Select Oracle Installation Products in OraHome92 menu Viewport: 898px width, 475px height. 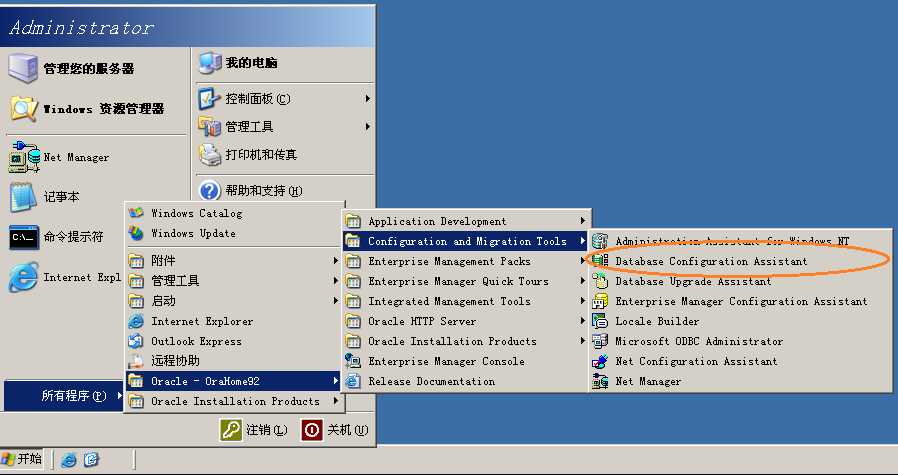466,341
